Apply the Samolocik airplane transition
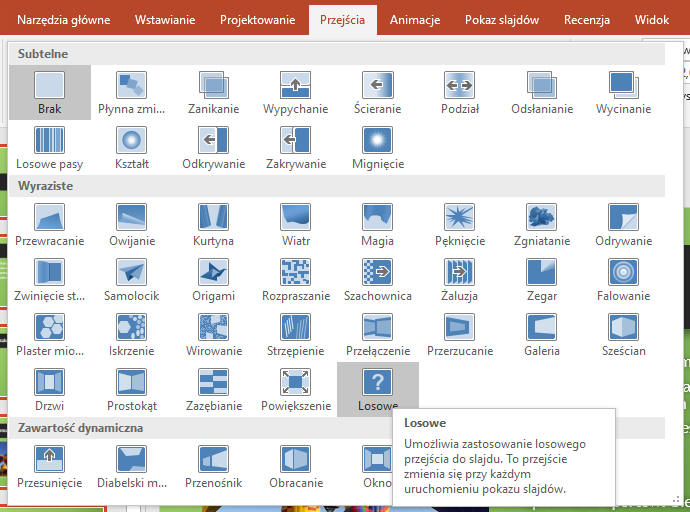Screen dimensions: 690x512 click(x=131, y=279)
